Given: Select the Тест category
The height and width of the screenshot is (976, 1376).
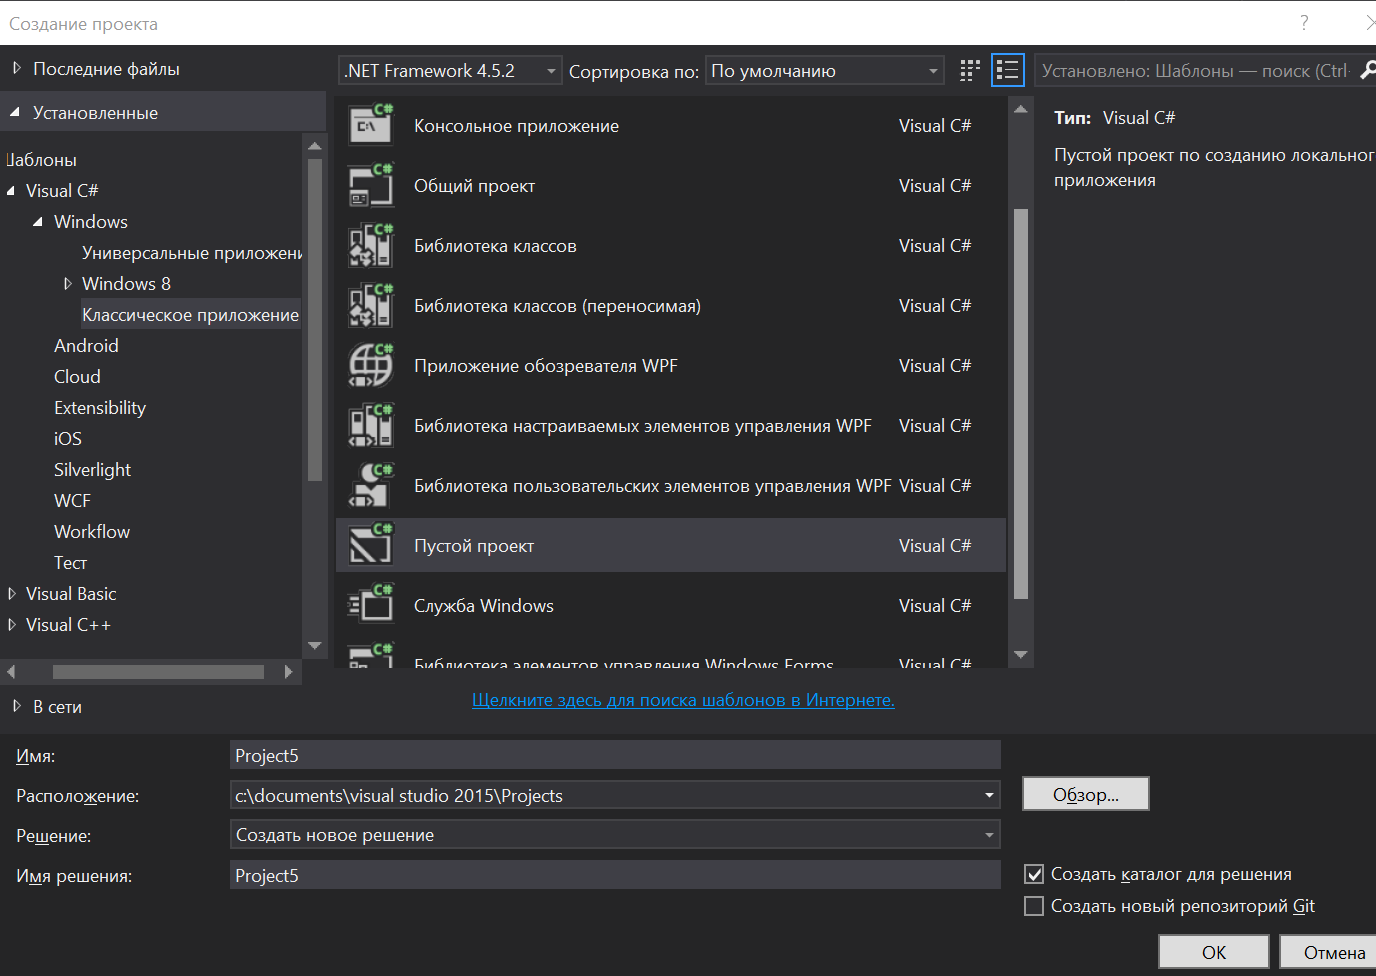Looking at the screenshot, I should (70, 562).
